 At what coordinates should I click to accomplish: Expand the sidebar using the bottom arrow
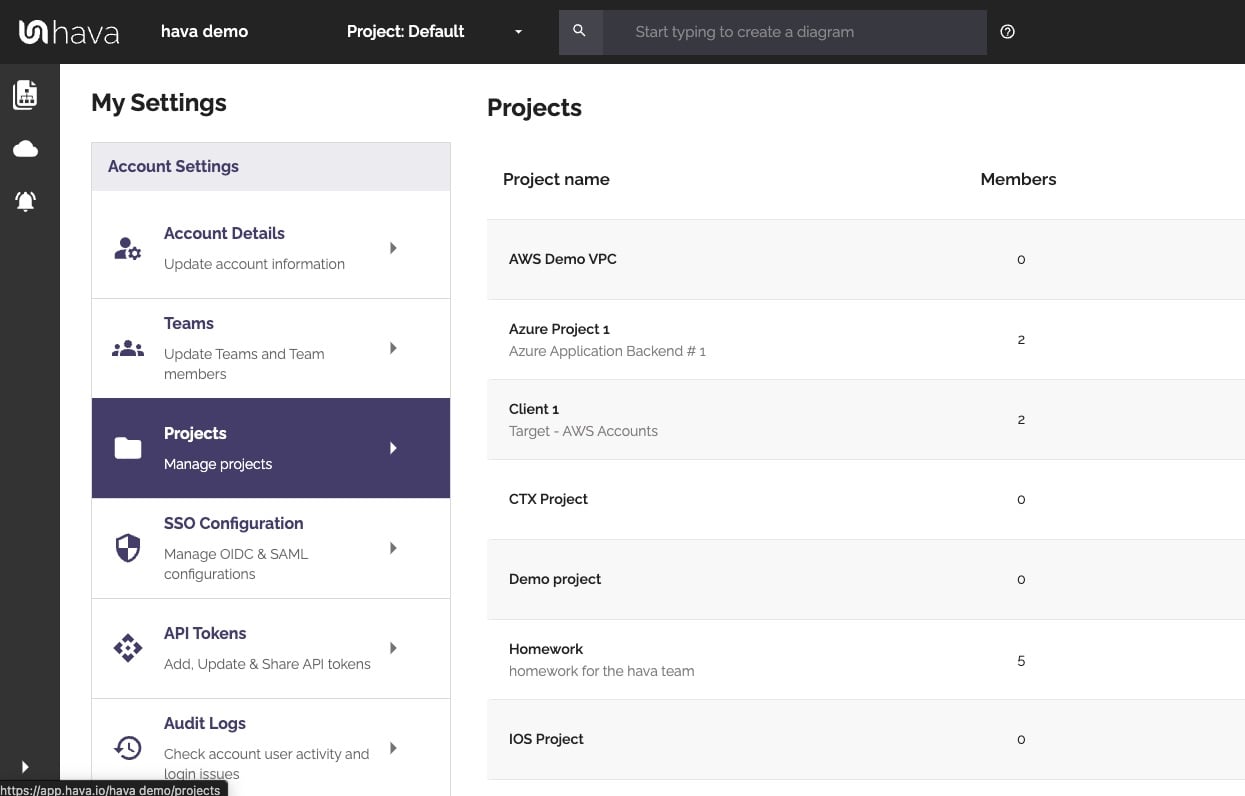click(x=24, y=767)
